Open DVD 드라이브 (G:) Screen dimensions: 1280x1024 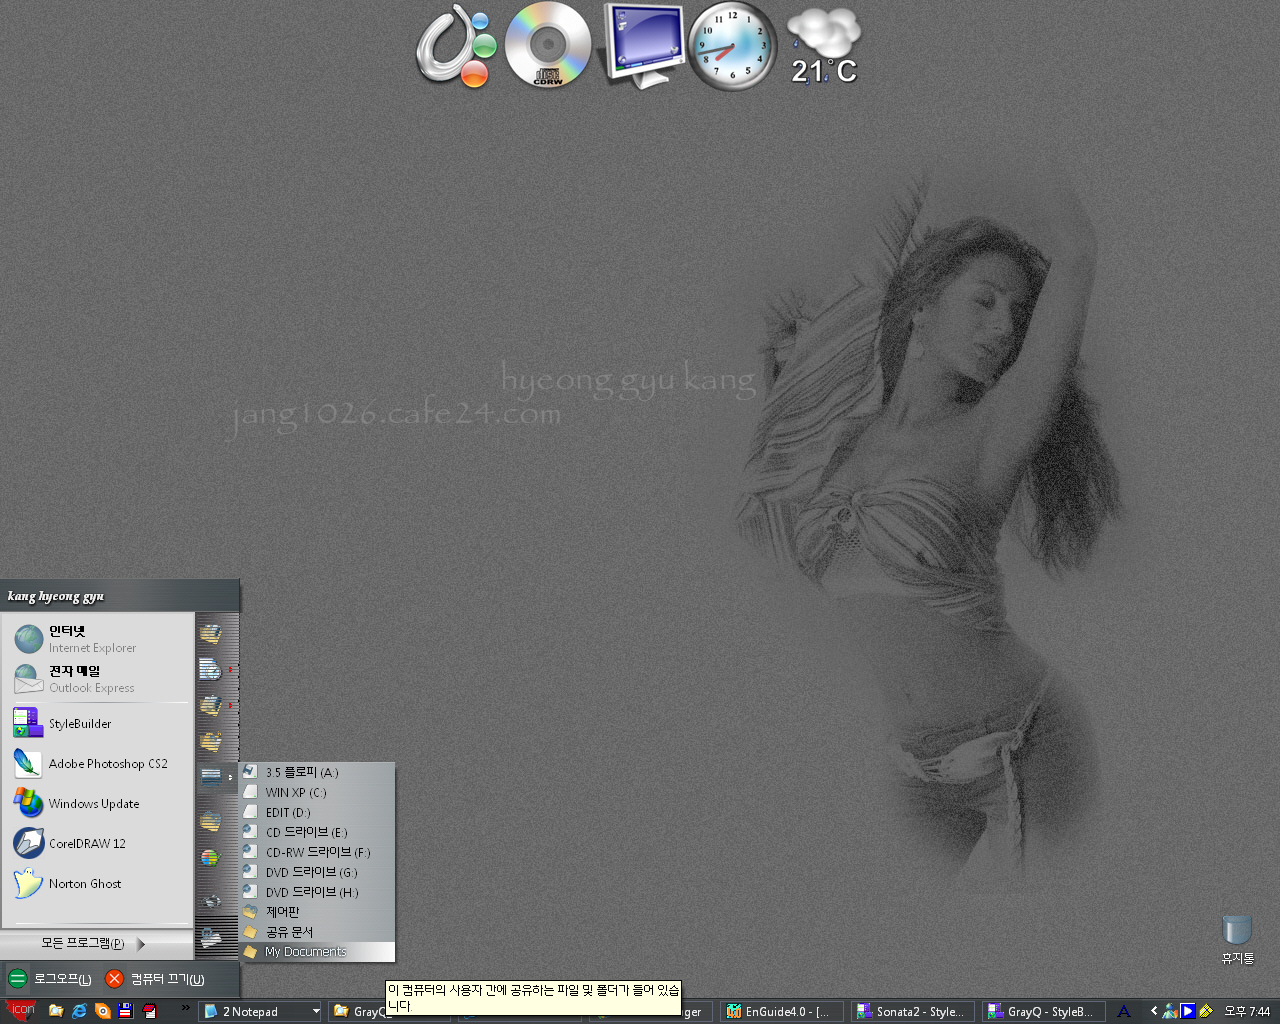point(318,872)
